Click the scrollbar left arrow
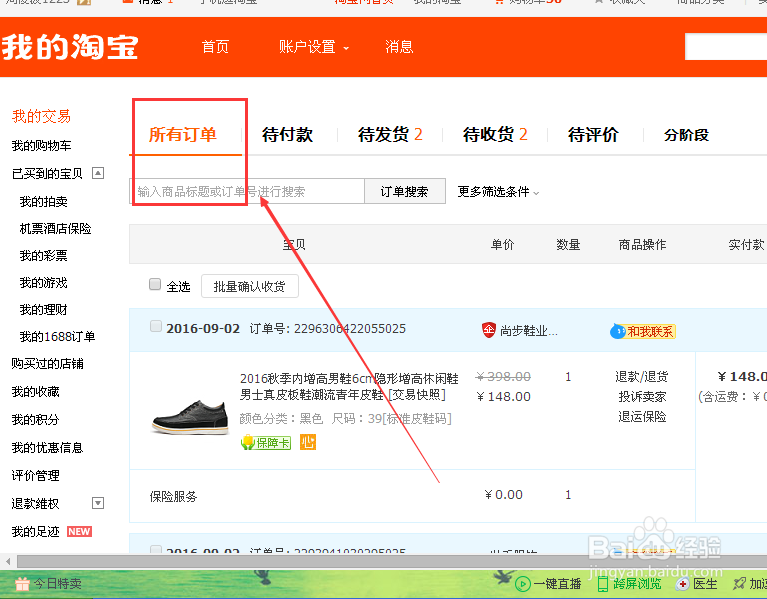This screenshot has height=599, width=767. (x=8, y=561)
